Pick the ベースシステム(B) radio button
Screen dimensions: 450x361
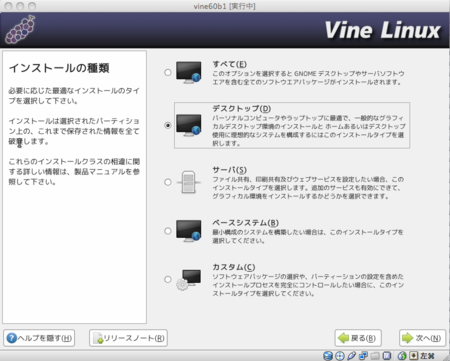click(168, 231)
